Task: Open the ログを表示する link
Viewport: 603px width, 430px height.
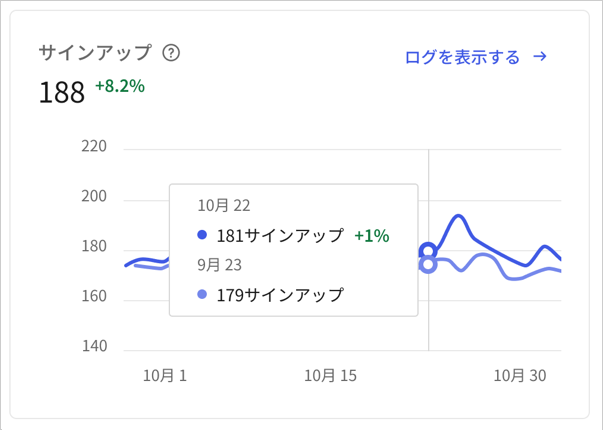Action: click(x=476, y=57)
